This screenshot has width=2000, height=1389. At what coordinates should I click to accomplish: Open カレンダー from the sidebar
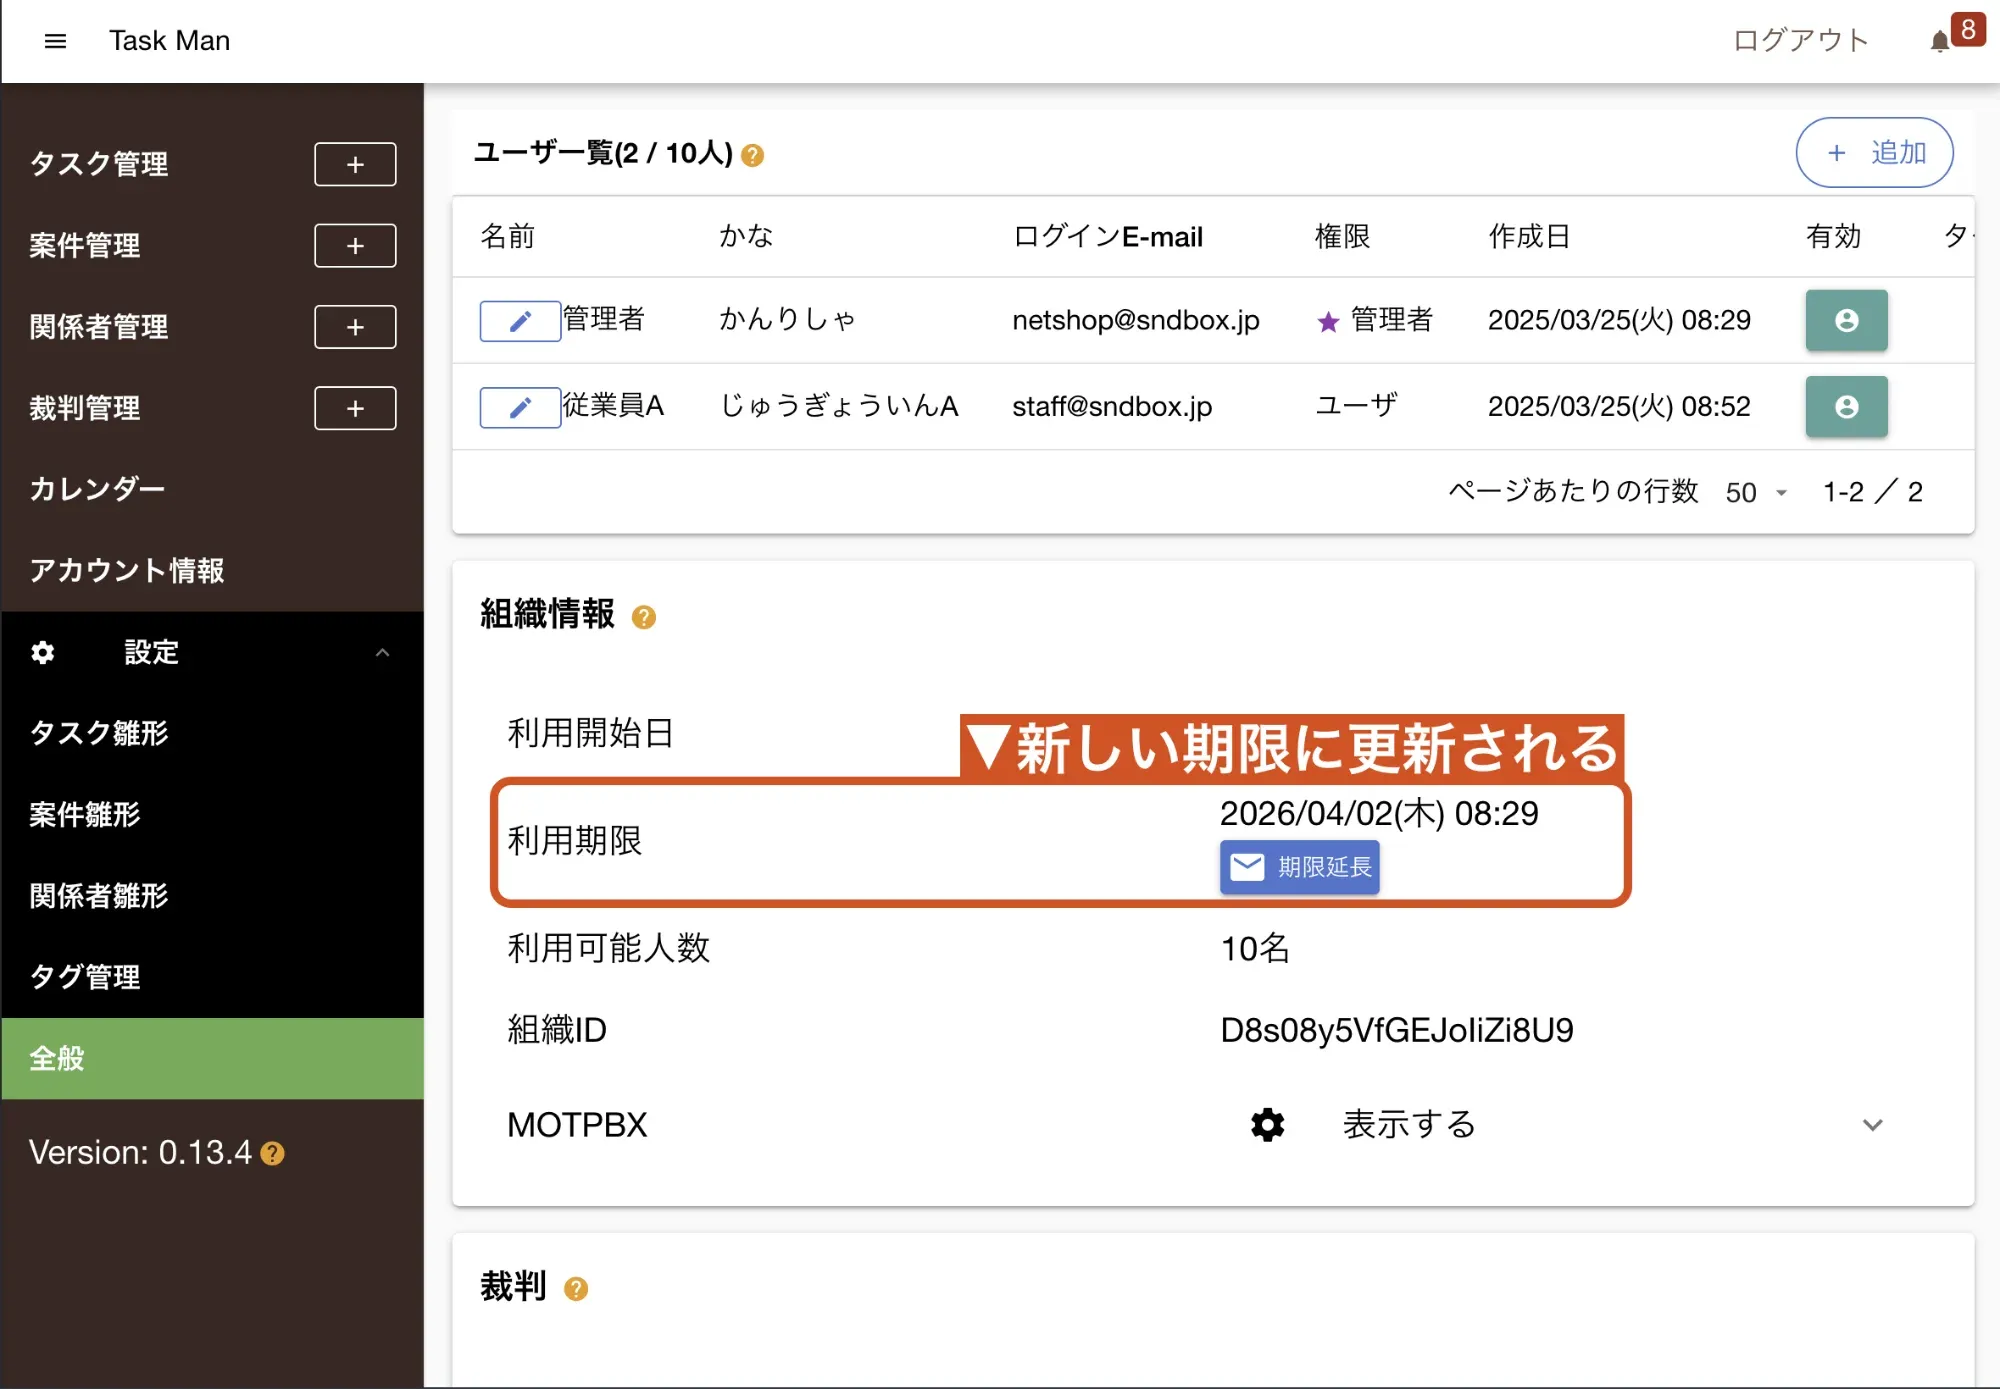pyautogui.click(x=97, y=489)
